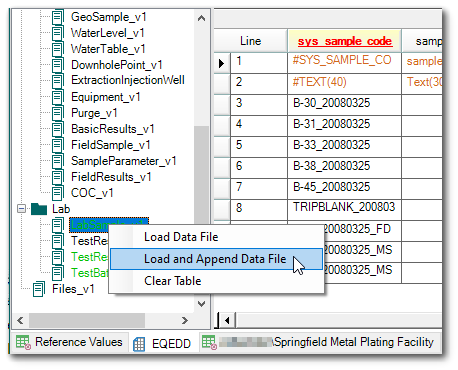Click the ExtractionInjectionWell document icon
The width and height of the screenshot is (458, 370).
pyautogui.click(x=58, y=81)
